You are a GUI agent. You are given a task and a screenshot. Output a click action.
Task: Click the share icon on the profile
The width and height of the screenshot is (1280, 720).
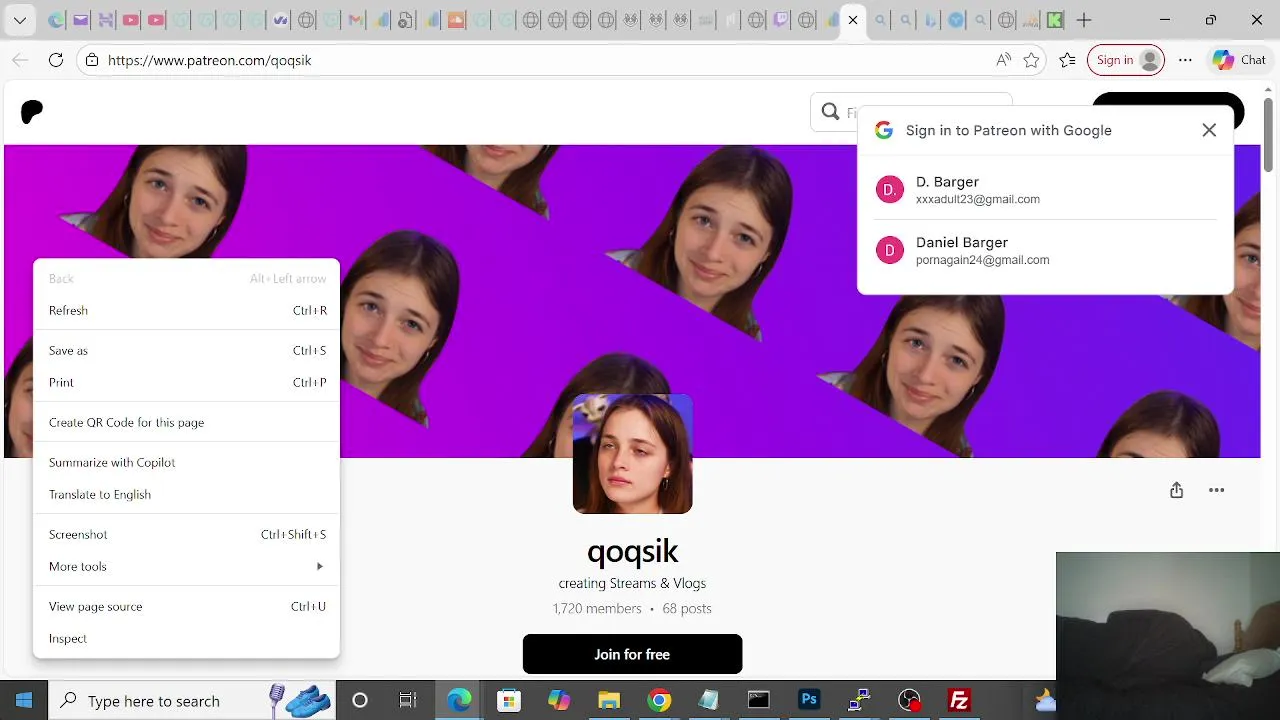click(x=1176, y=490)
